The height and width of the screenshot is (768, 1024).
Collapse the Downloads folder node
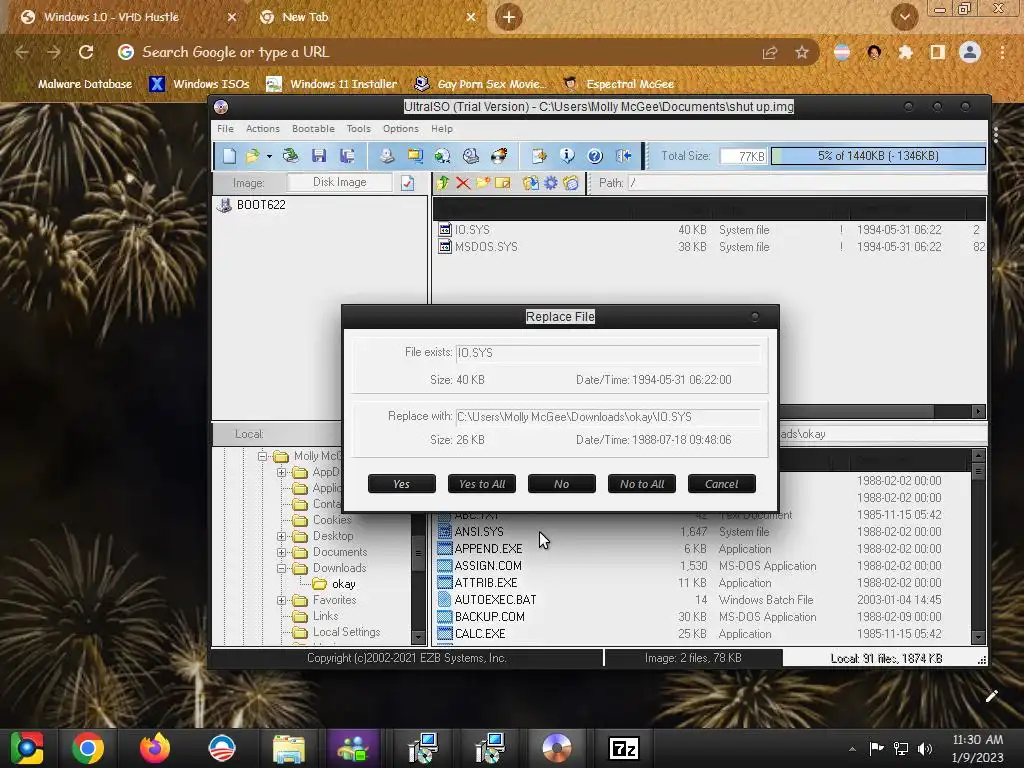281,568
